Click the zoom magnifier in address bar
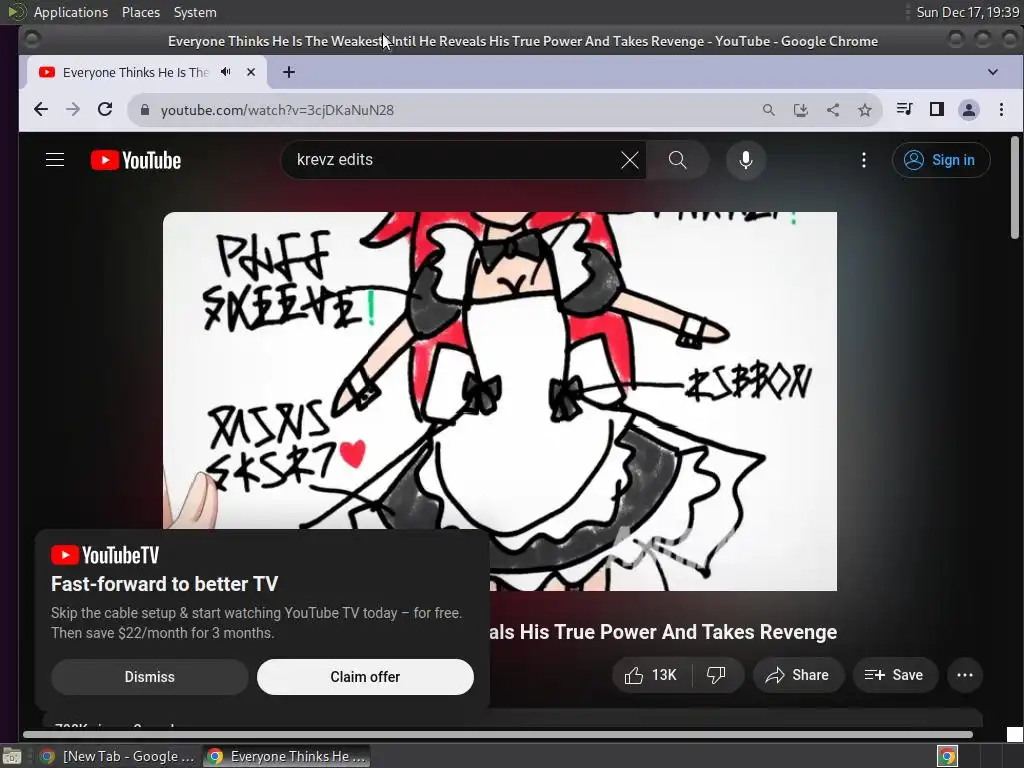 pyautogui.click(x=769, y=110)
